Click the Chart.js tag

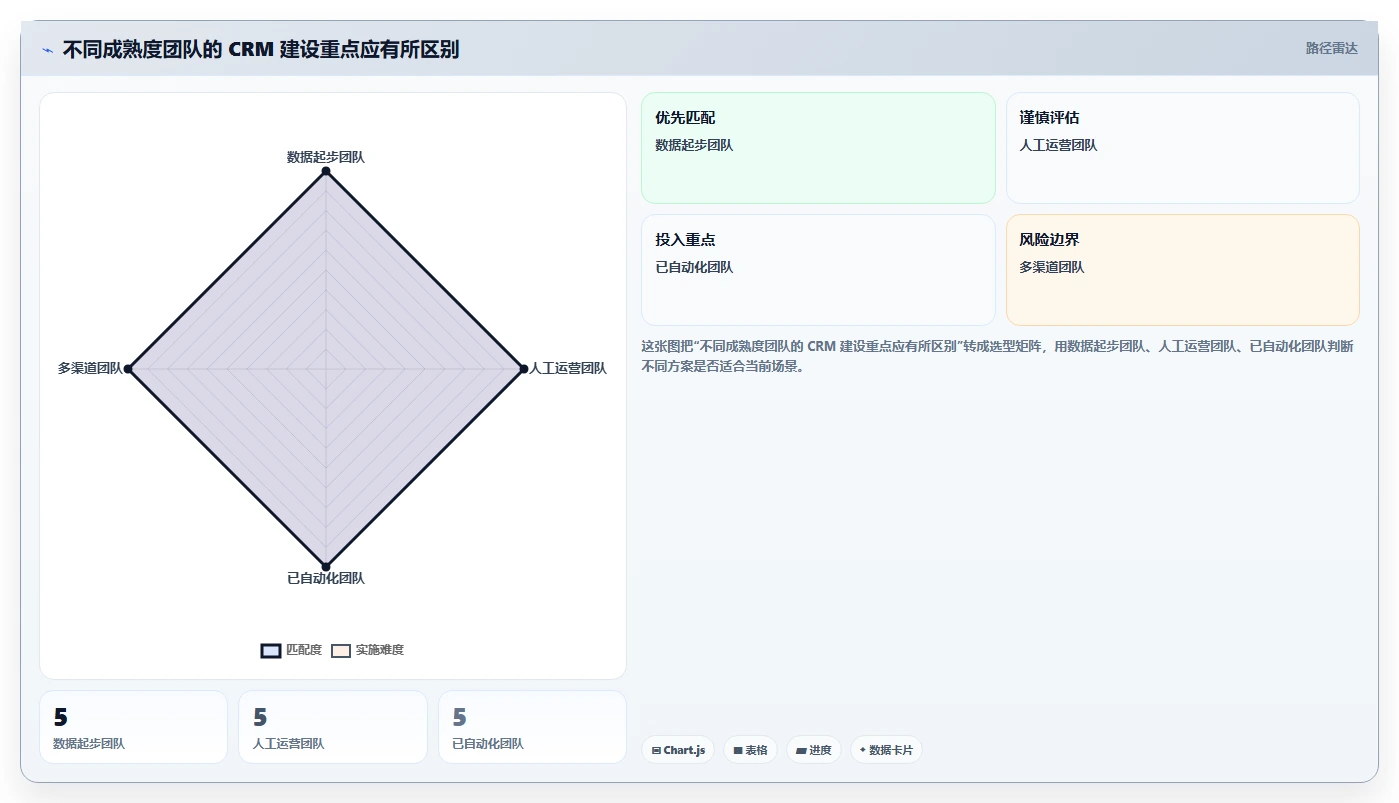[678, 750]
